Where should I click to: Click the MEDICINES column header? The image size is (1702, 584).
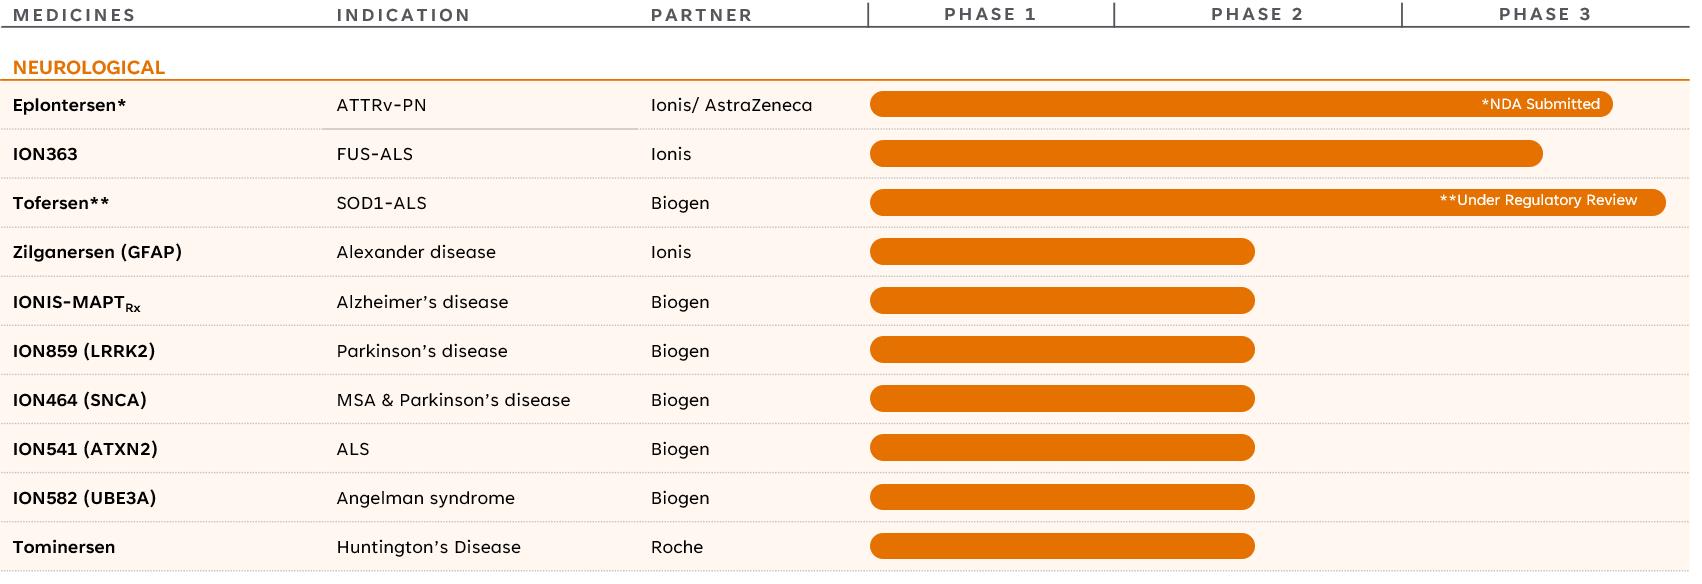point(74,15)
